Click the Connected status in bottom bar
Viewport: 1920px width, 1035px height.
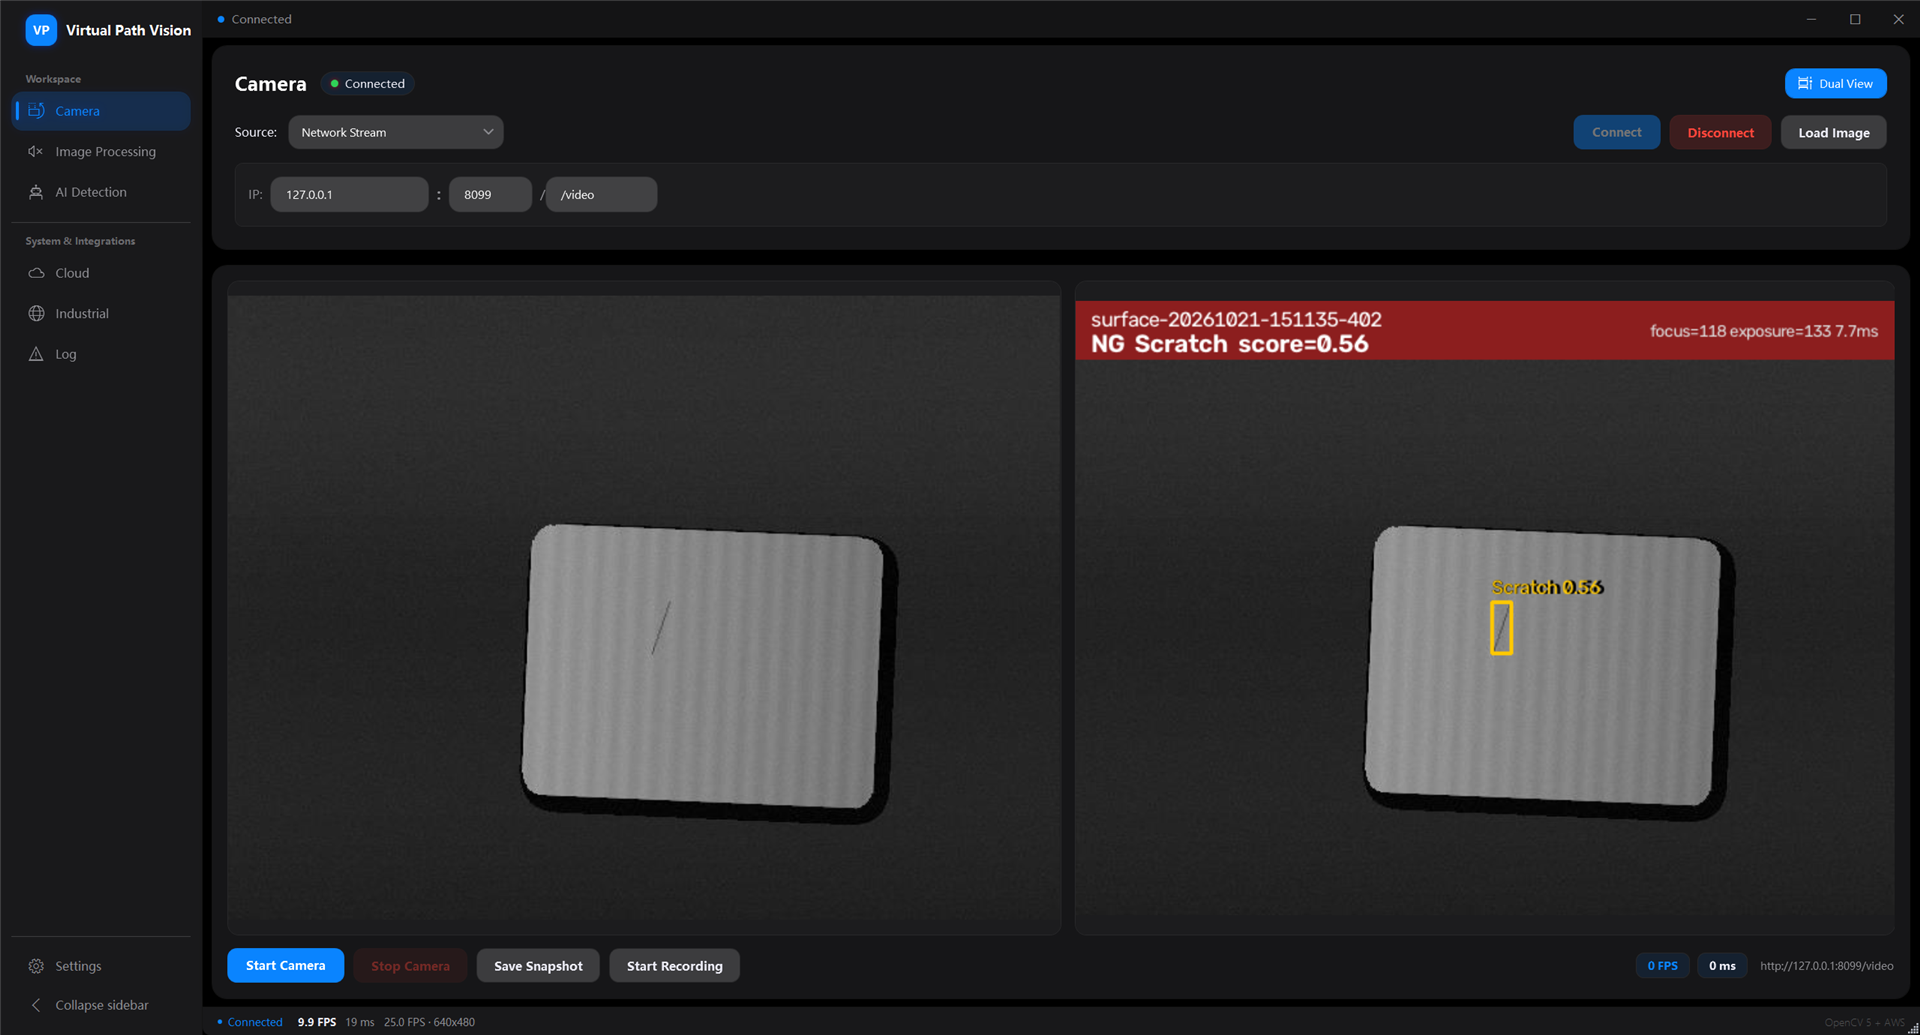click(x=250, y=1022)
